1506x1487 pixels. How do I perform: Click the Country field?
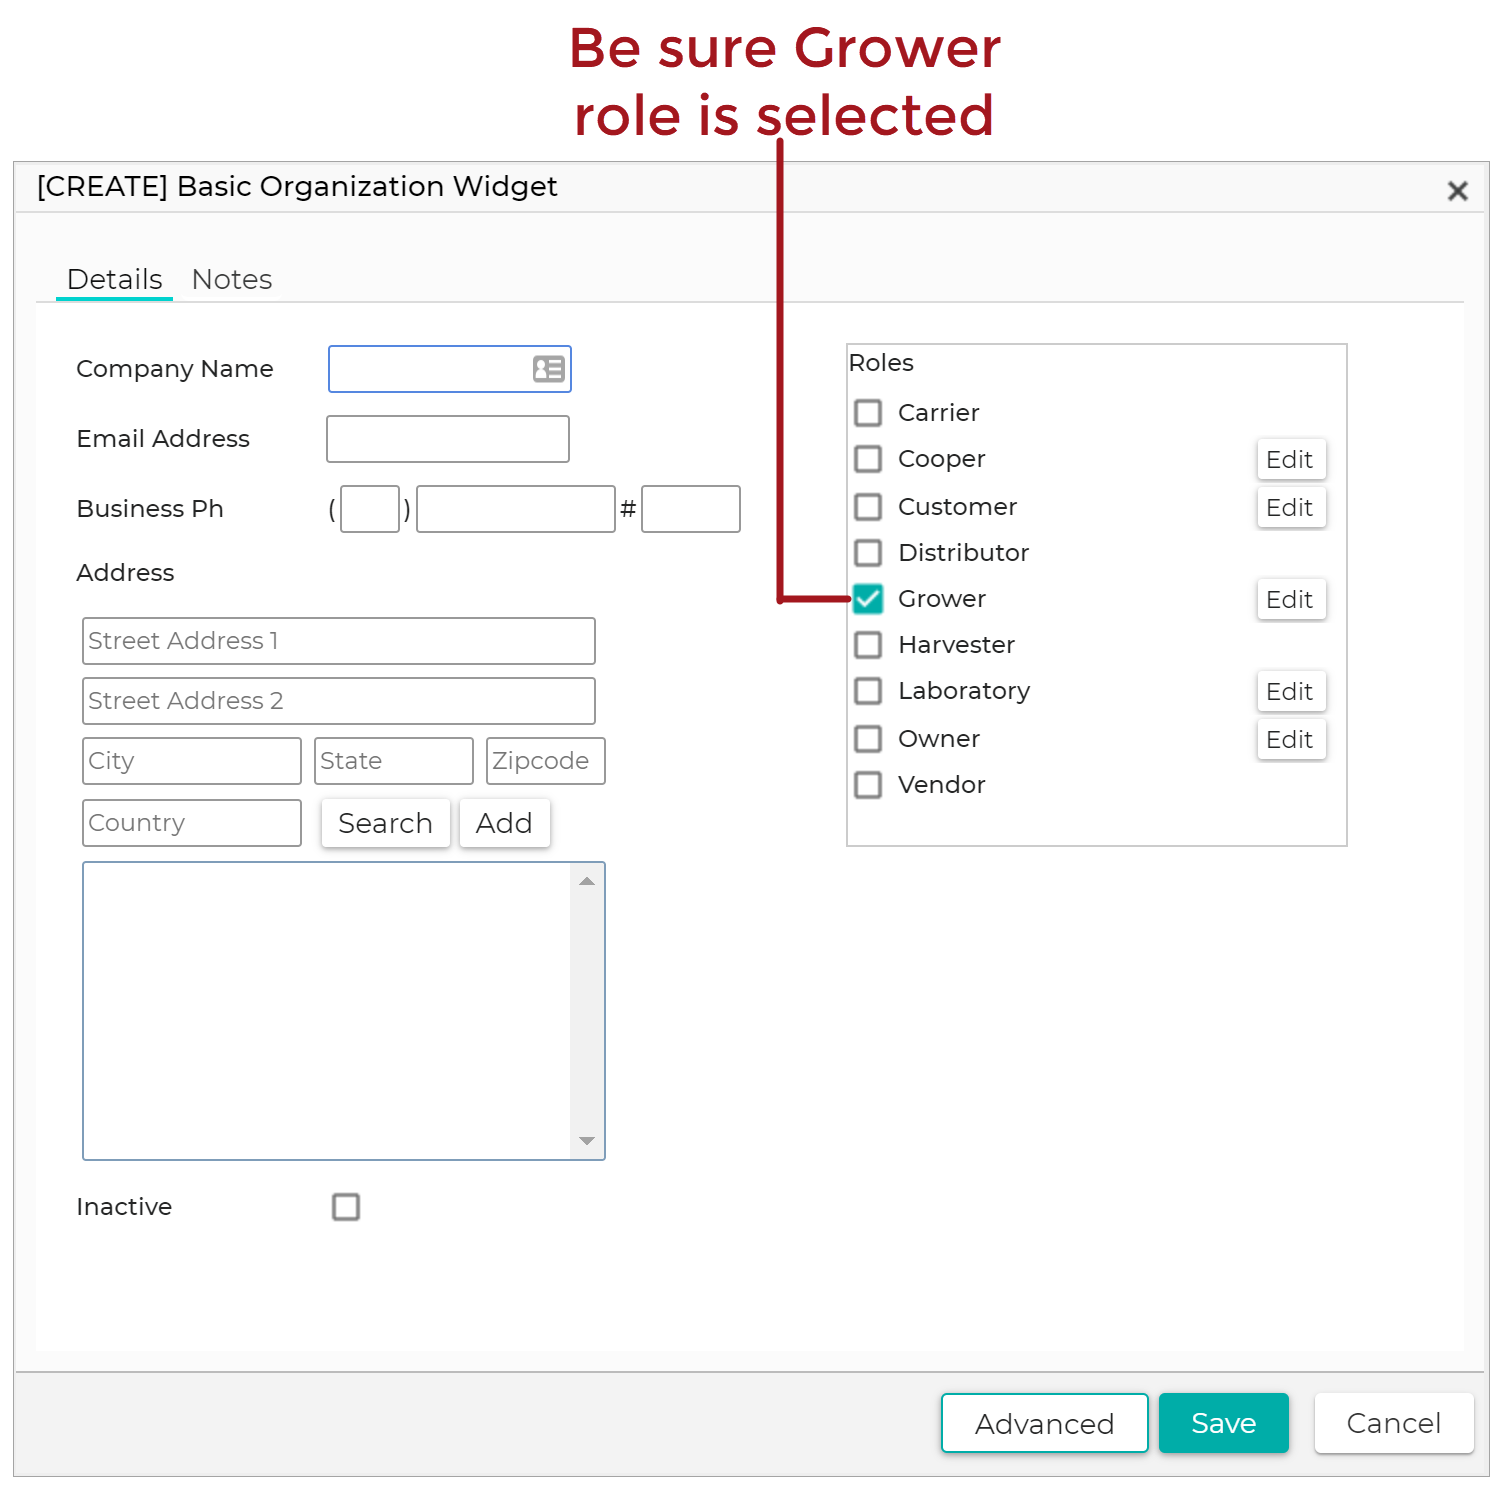click(192, 823)
